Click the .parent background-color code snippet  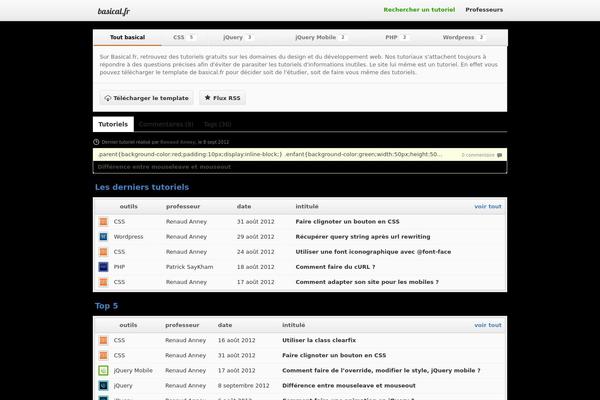pyautogui.click(x=270, y=154)
